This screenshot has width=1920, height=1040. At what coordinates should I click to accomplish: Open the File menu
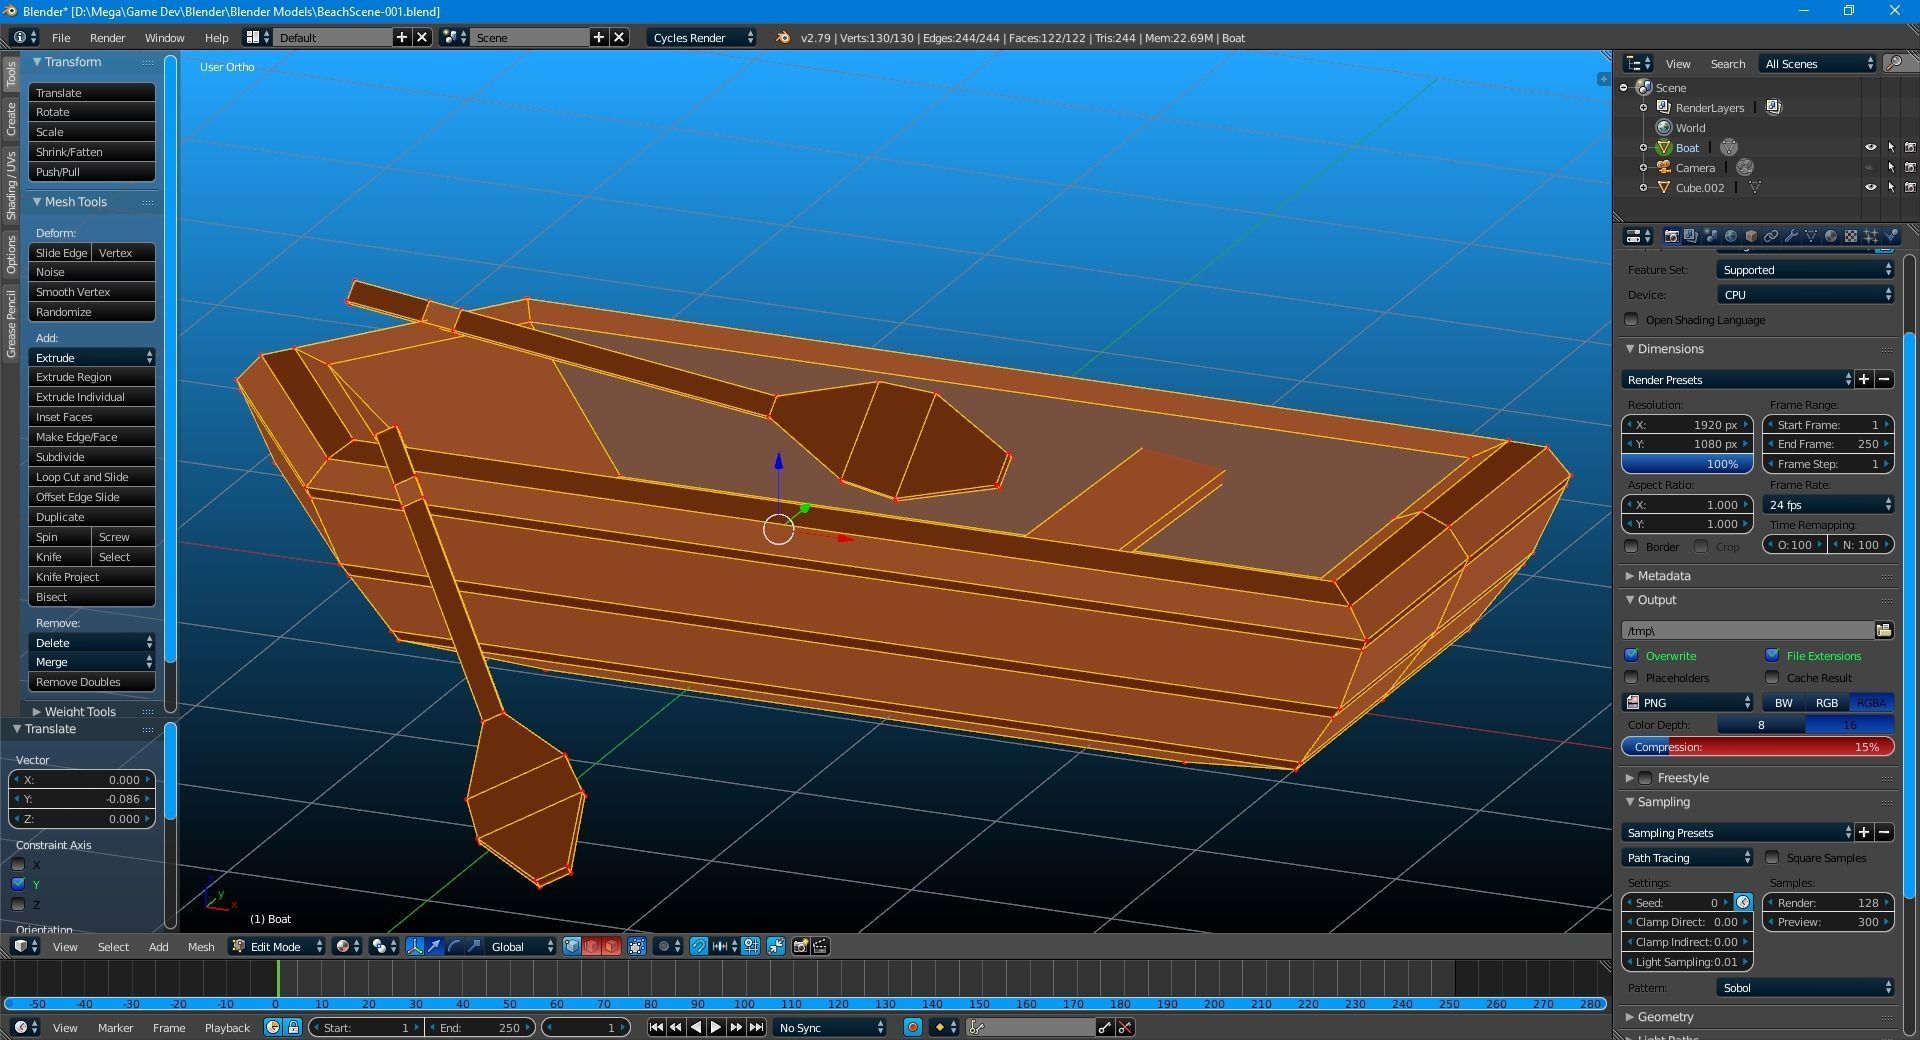click(61, 37)
